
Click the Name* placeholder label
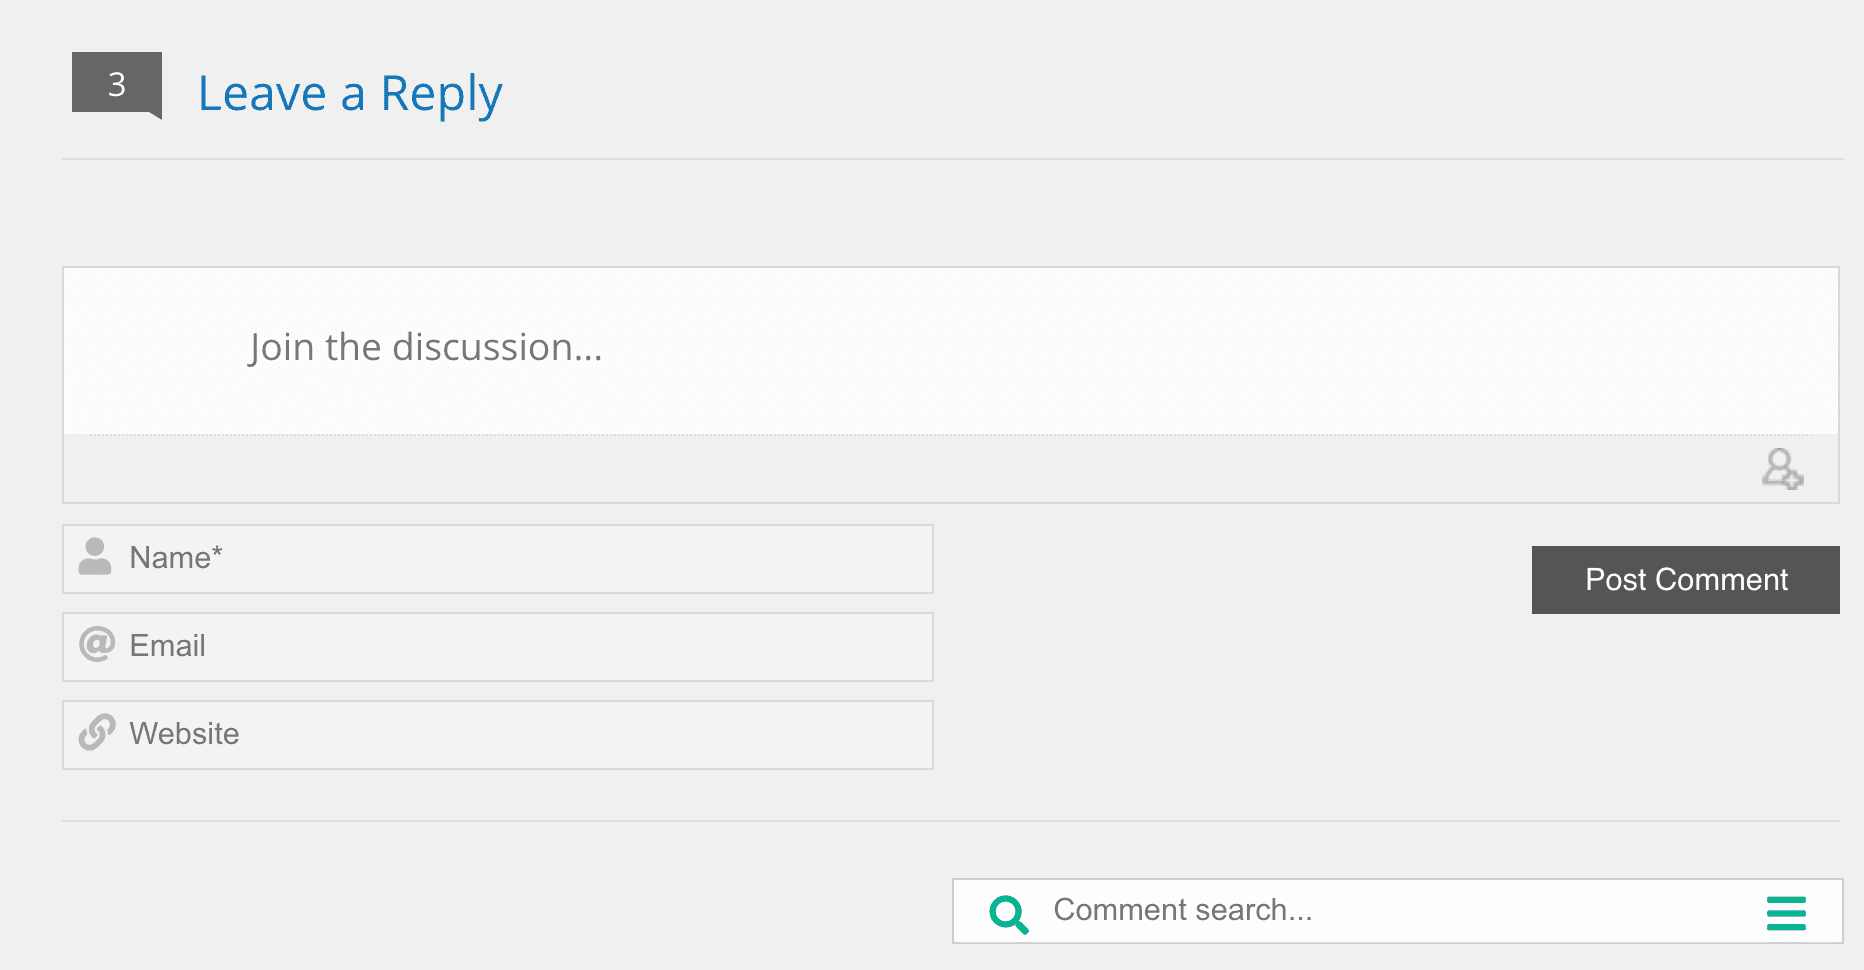(x=176, y=558)
